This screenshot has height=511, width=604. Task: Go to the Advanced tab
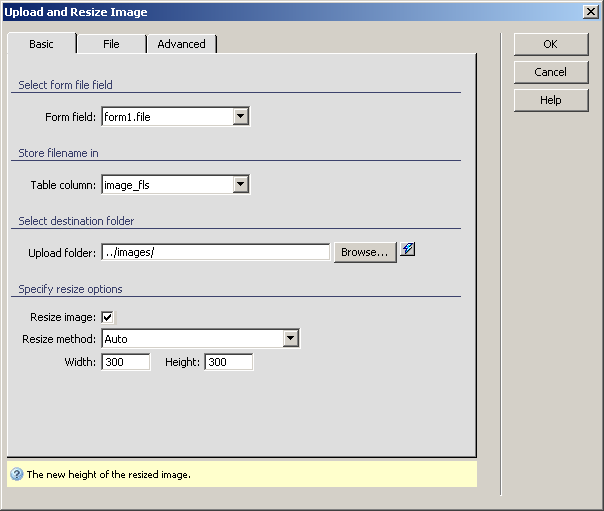[181, 44]
